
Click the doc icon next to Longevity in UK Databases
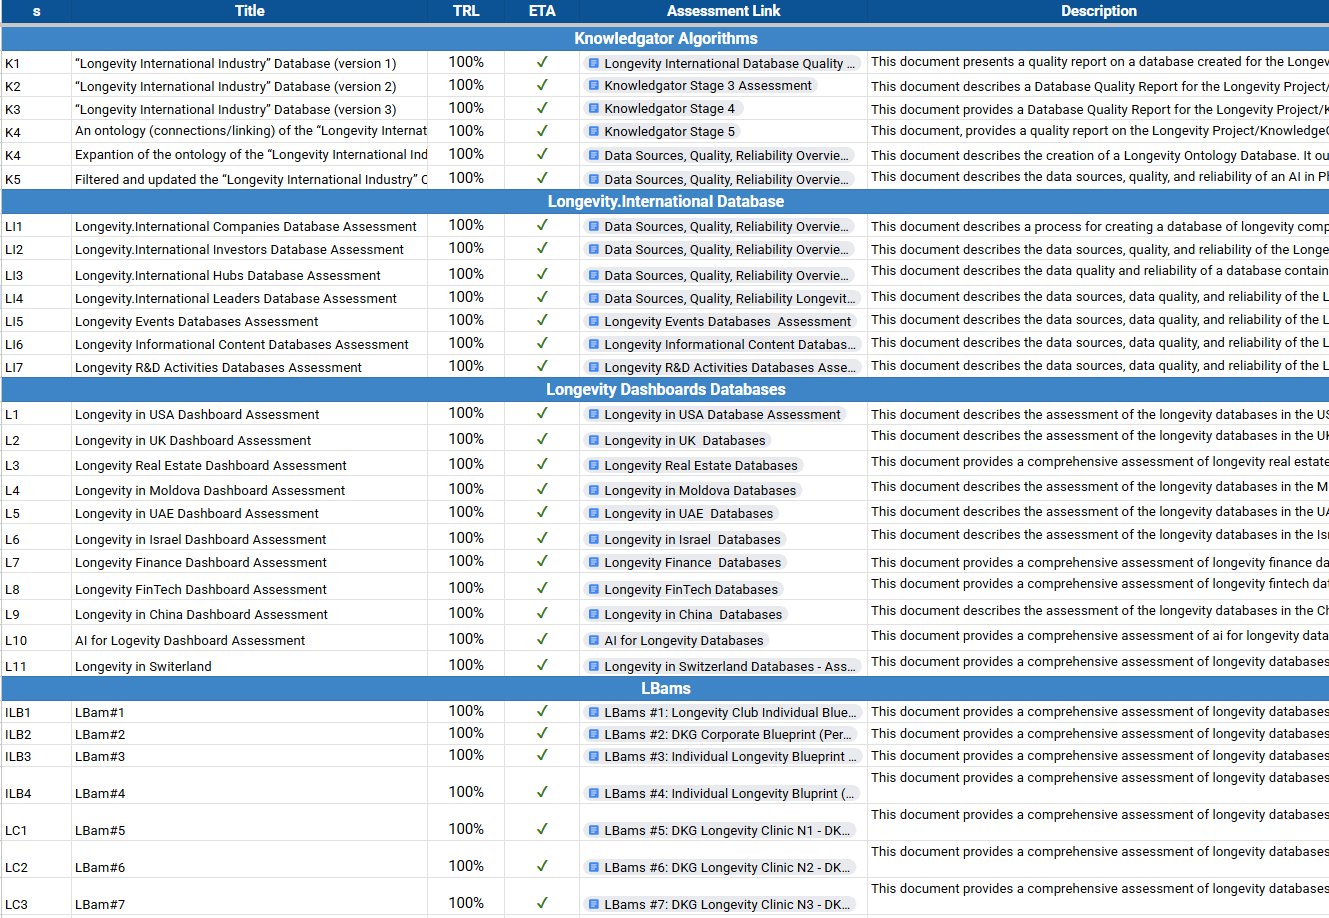tap(594, 440)
